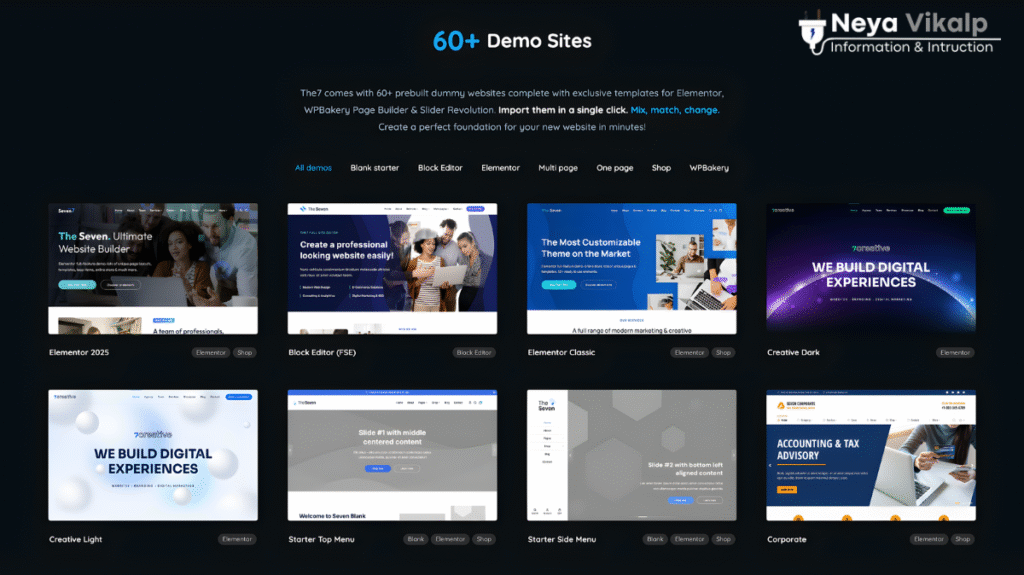Open the Starter Top Menu demo thumbnail

392,455
